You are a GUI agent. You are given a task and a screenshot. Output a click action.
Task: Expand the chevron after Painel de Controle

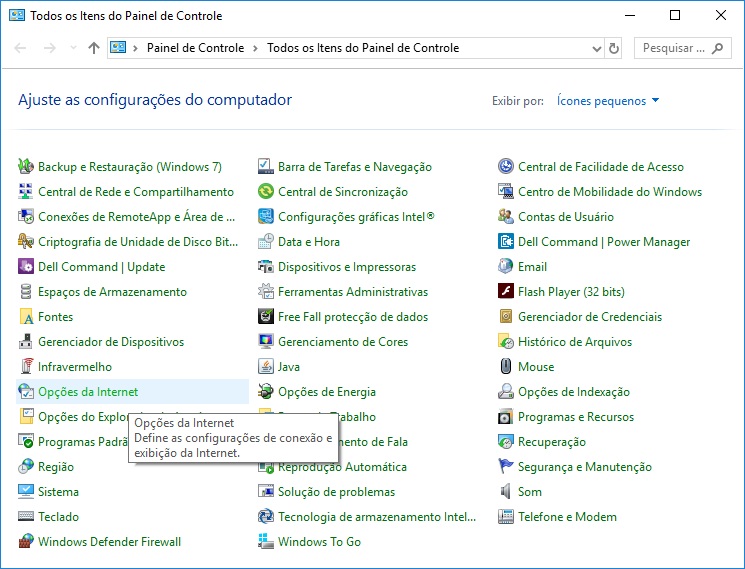coord(255,48)
